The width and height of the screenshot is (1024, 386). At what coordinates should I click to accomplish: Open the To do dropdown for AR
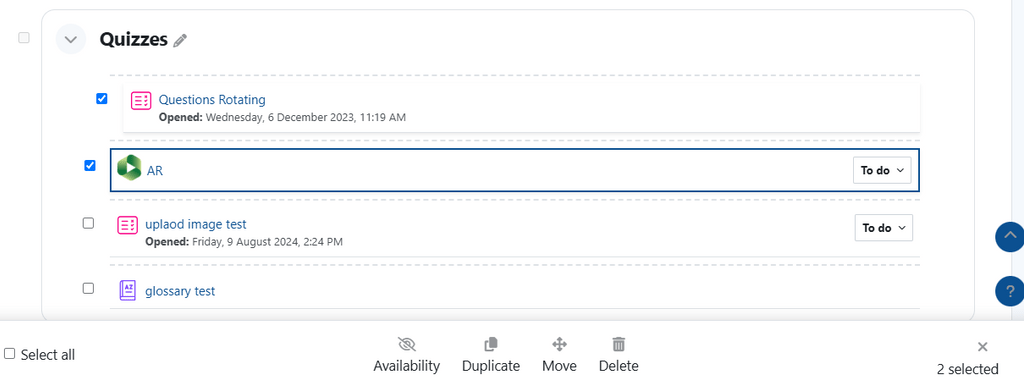pos(882,170)
